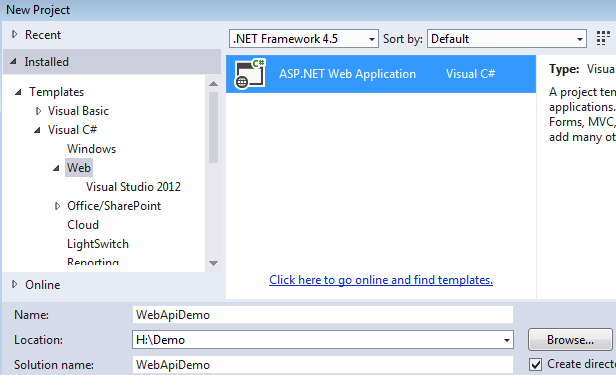
Task: Click the tree scrollbar down arrow
Action: (213, 263)
